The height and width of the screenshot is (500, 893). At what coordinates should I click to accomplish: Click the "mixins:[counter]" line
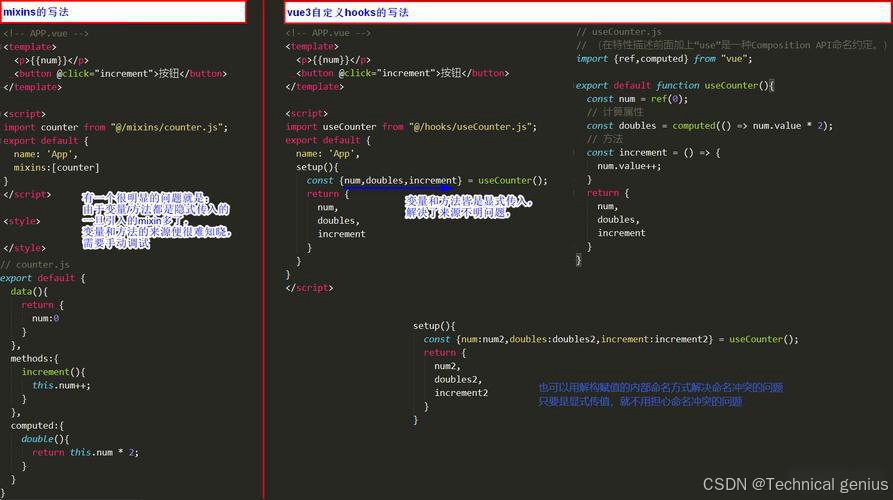(x=56, y=167)
